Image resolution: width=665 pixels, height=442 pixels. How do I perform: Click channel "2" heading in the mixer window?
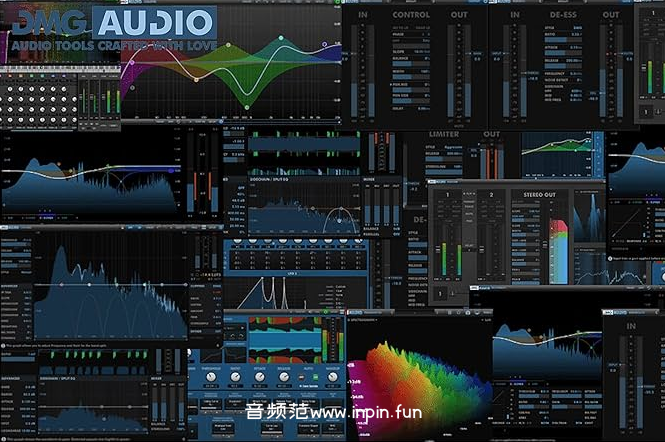tap(491, 195)
